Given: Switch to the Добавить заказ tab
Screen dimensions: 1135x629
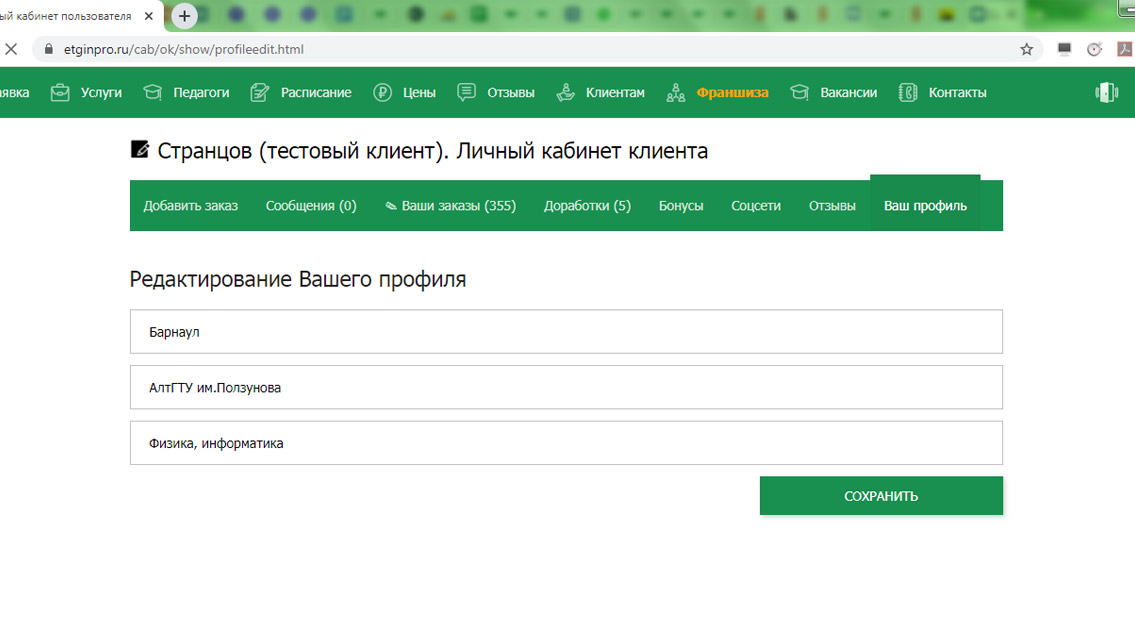Looking at the screenshot, I should pyautogui.click(x=191, y=206).
